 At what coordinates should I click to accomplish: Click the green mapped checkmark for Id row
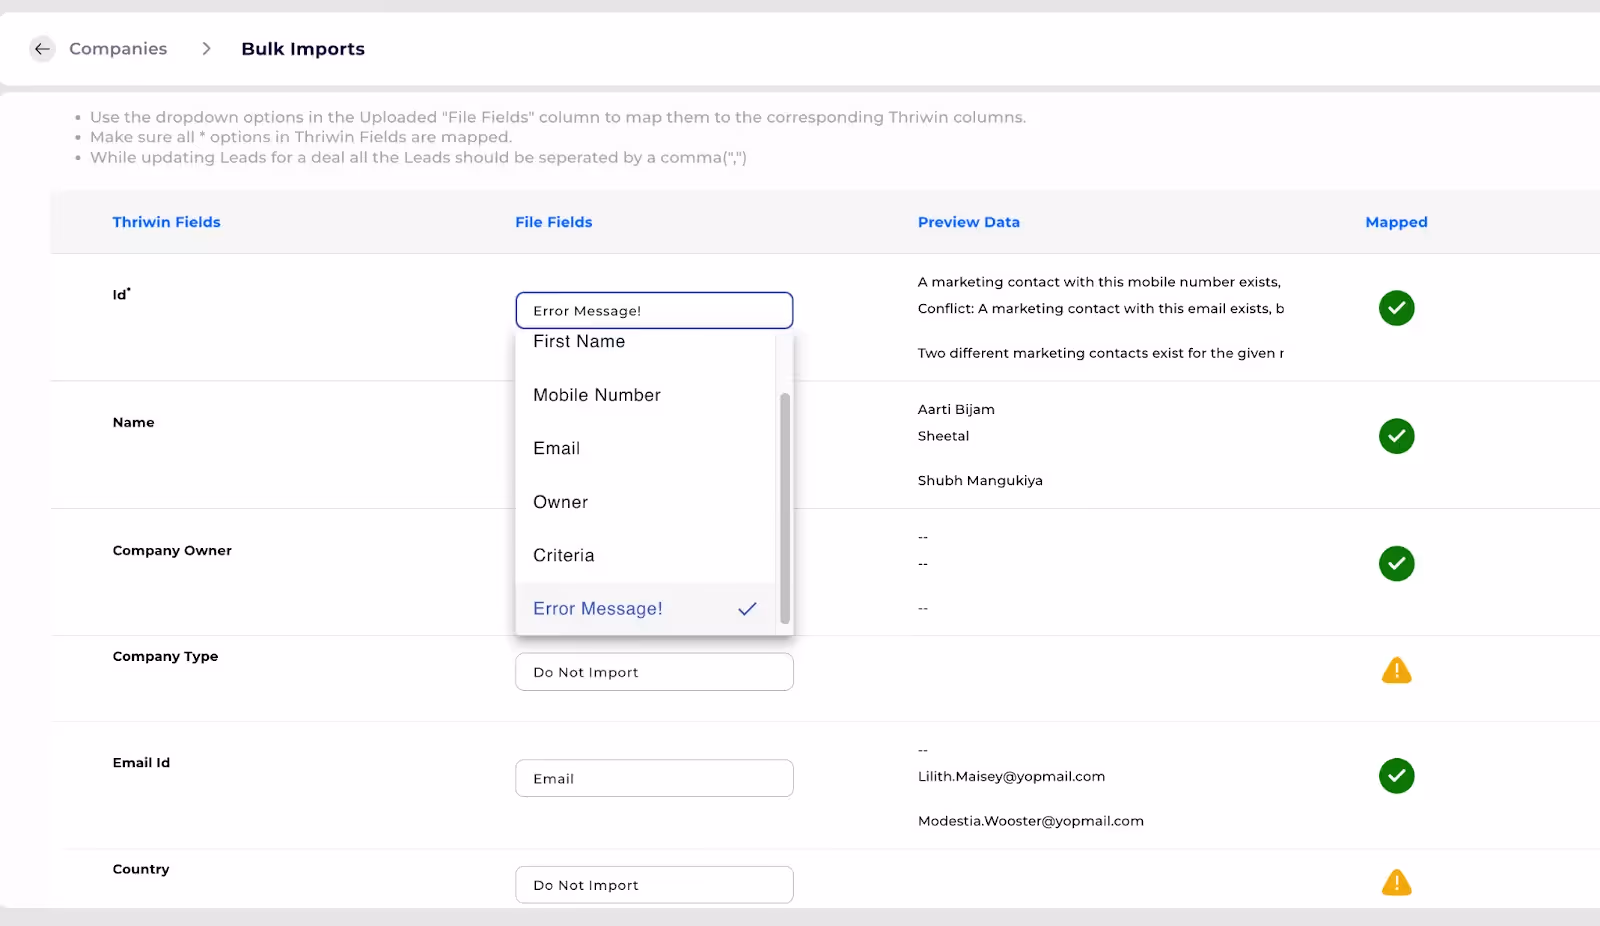[x=1396, y=308]
